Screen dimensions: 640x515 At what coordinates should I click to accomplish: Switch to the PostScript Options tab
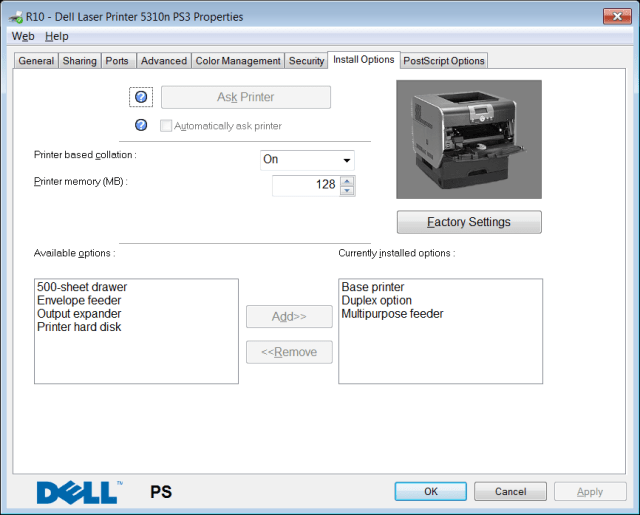(x=444, y=61)
